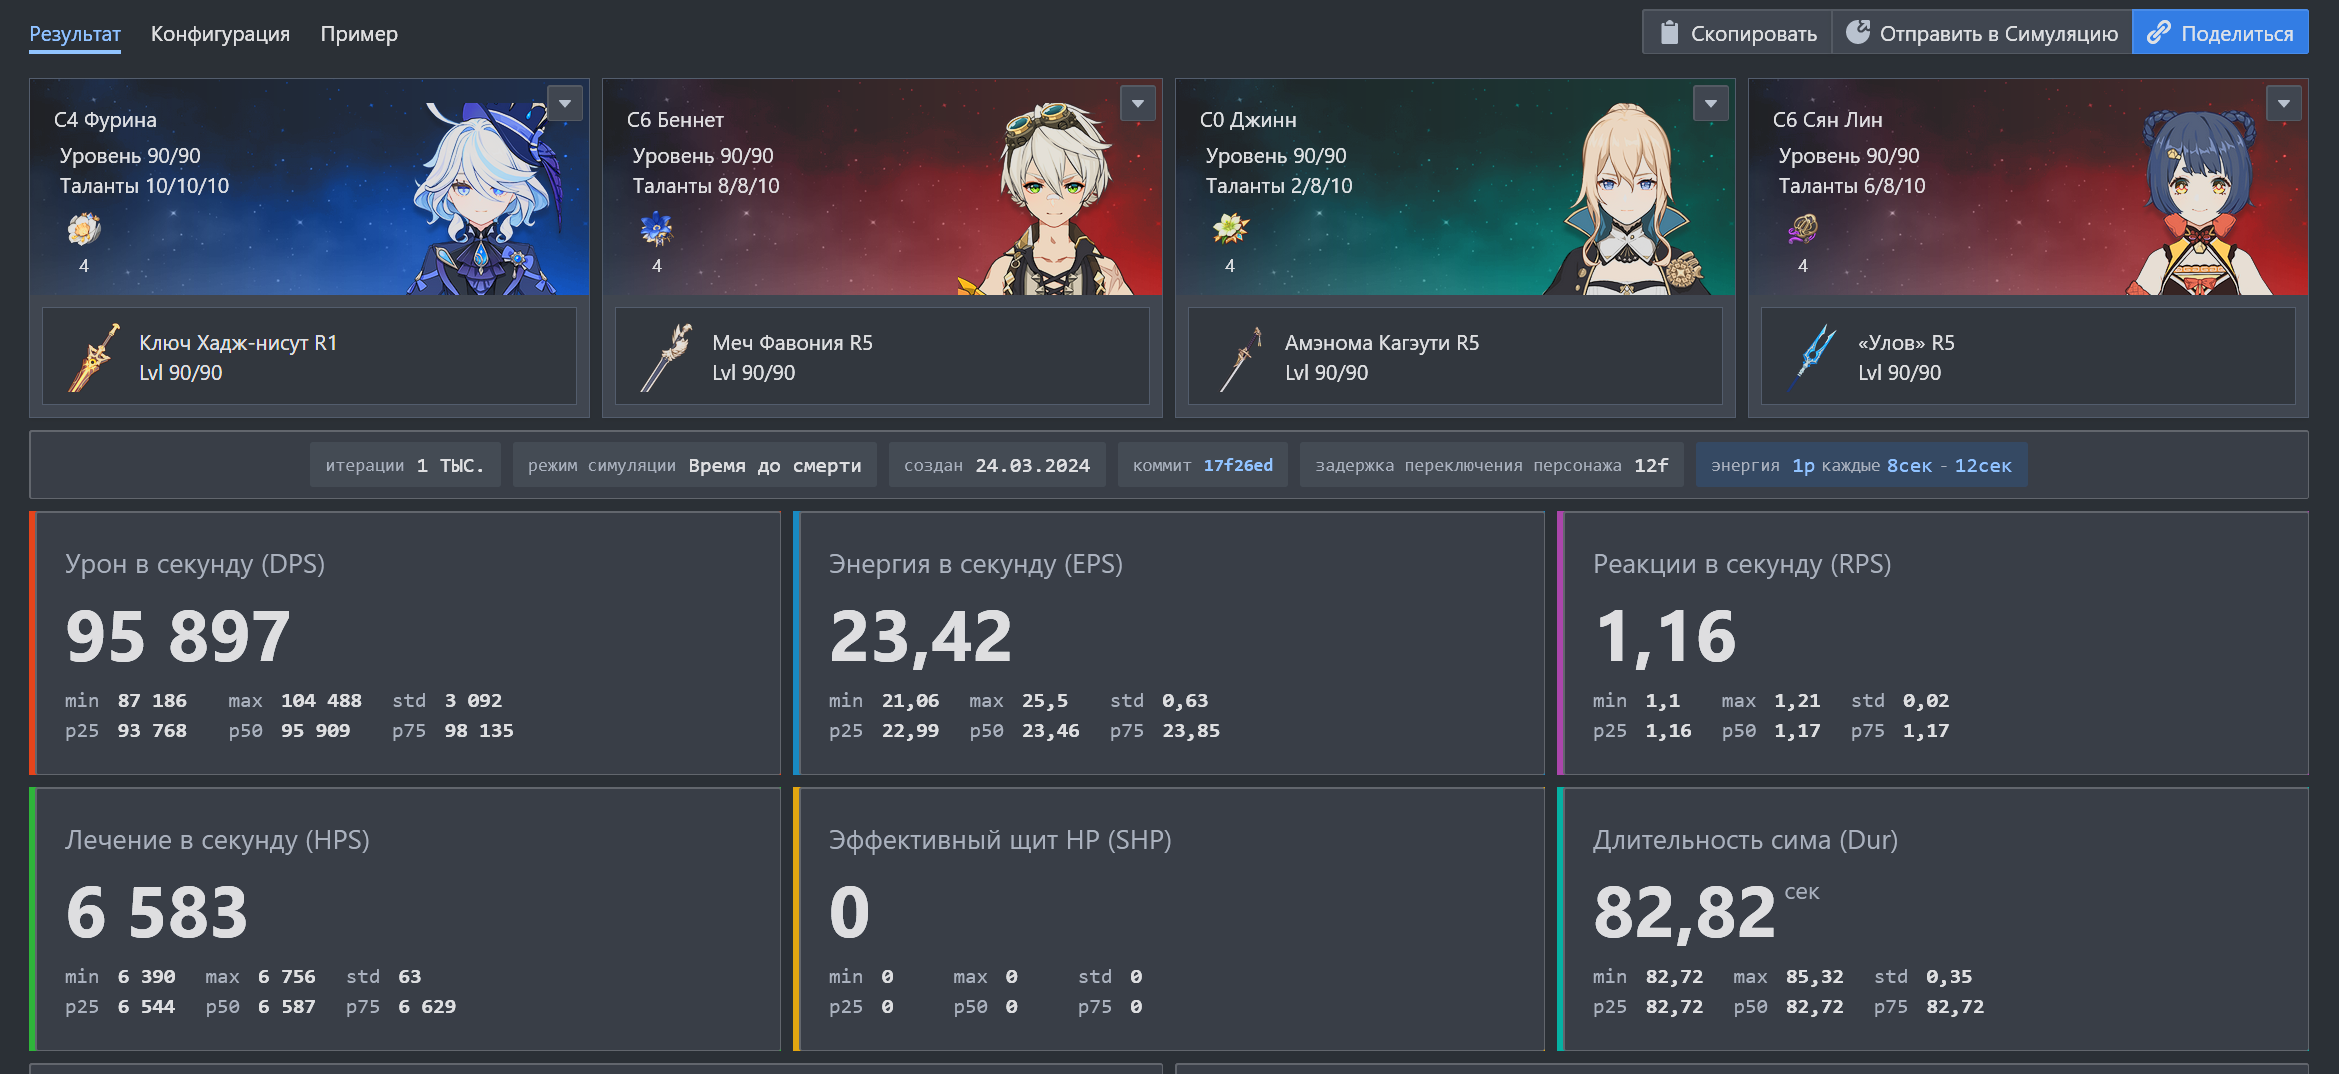Click the Ключ Хадж-нисут R1 weapon name
2339x1074 pixels.
pyautogui.click(x=238, y=343)
